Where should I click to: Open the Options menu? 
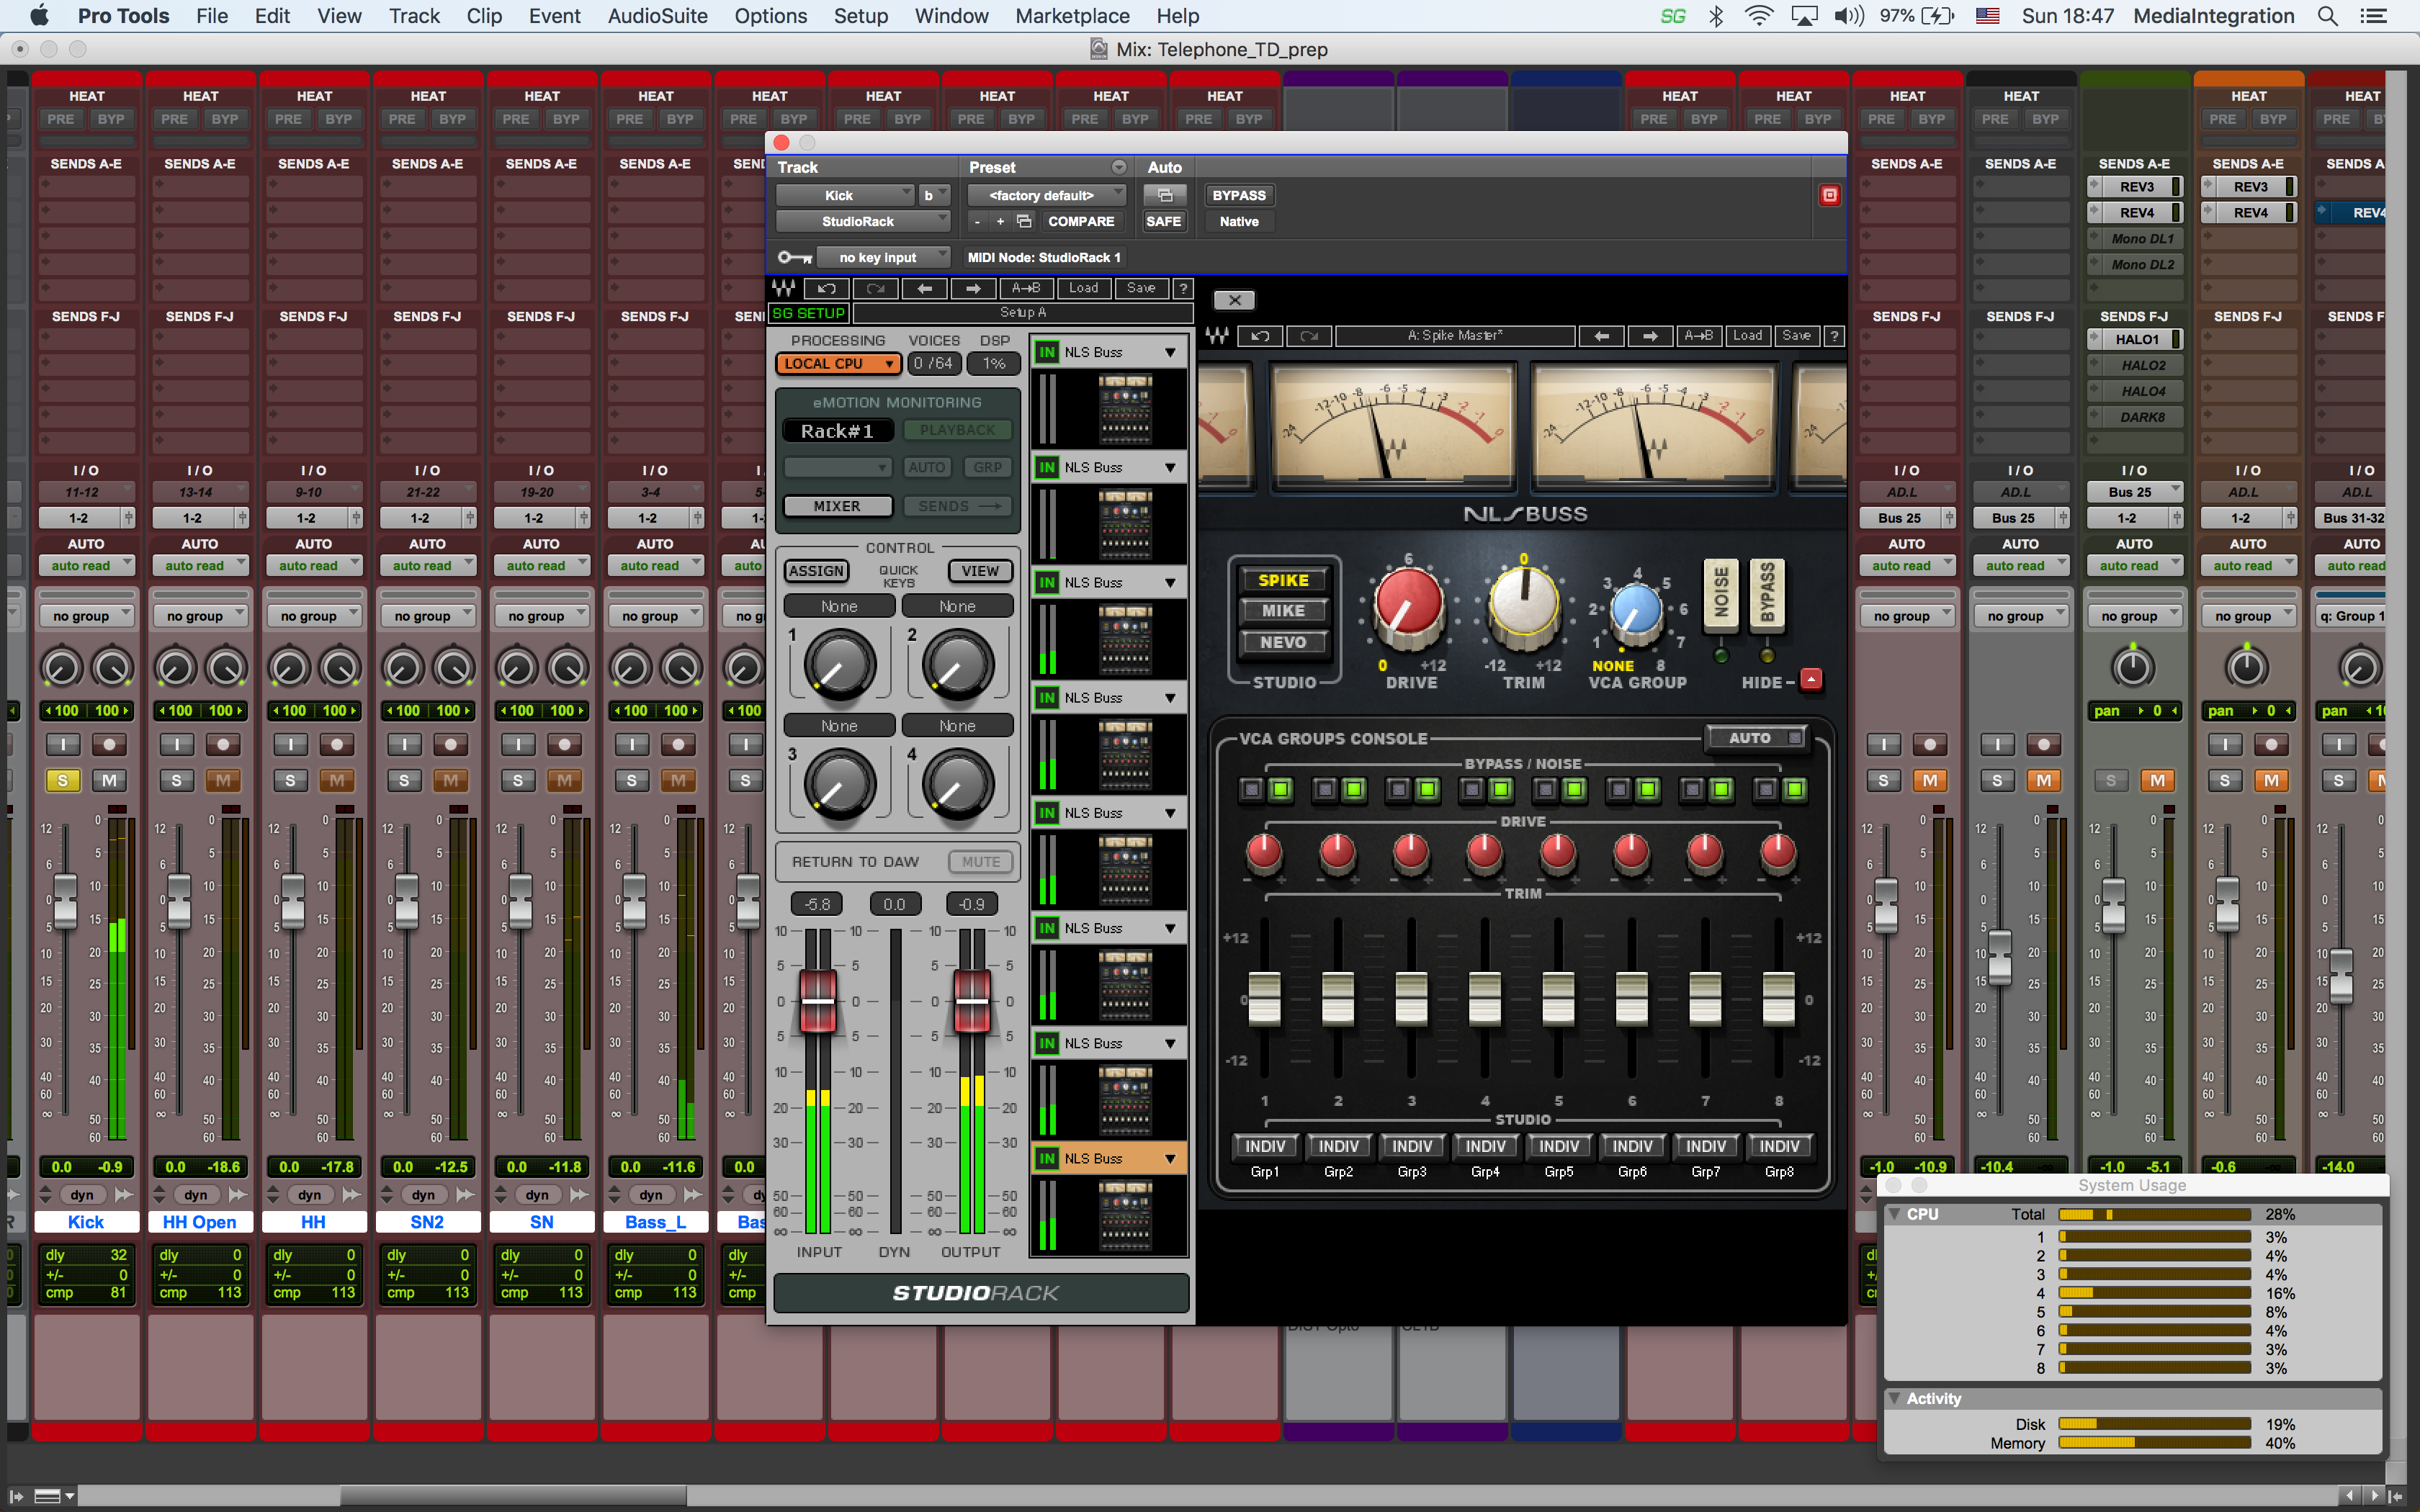[x=770, y=16]
